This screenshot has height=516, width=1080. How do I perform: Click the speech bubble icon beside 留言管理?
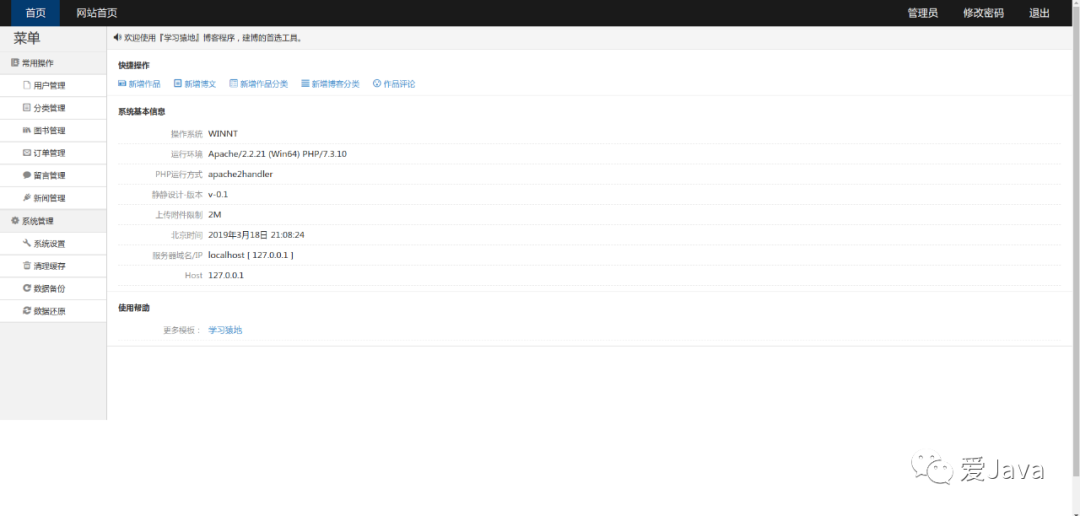[27, 175]
